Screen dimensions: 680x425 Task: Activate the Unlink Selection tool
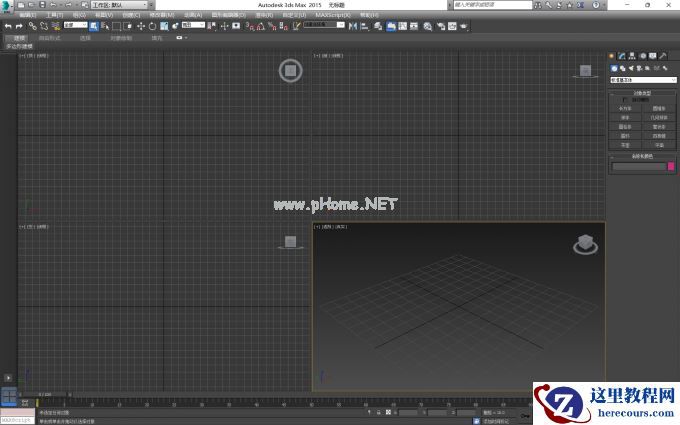44,26
